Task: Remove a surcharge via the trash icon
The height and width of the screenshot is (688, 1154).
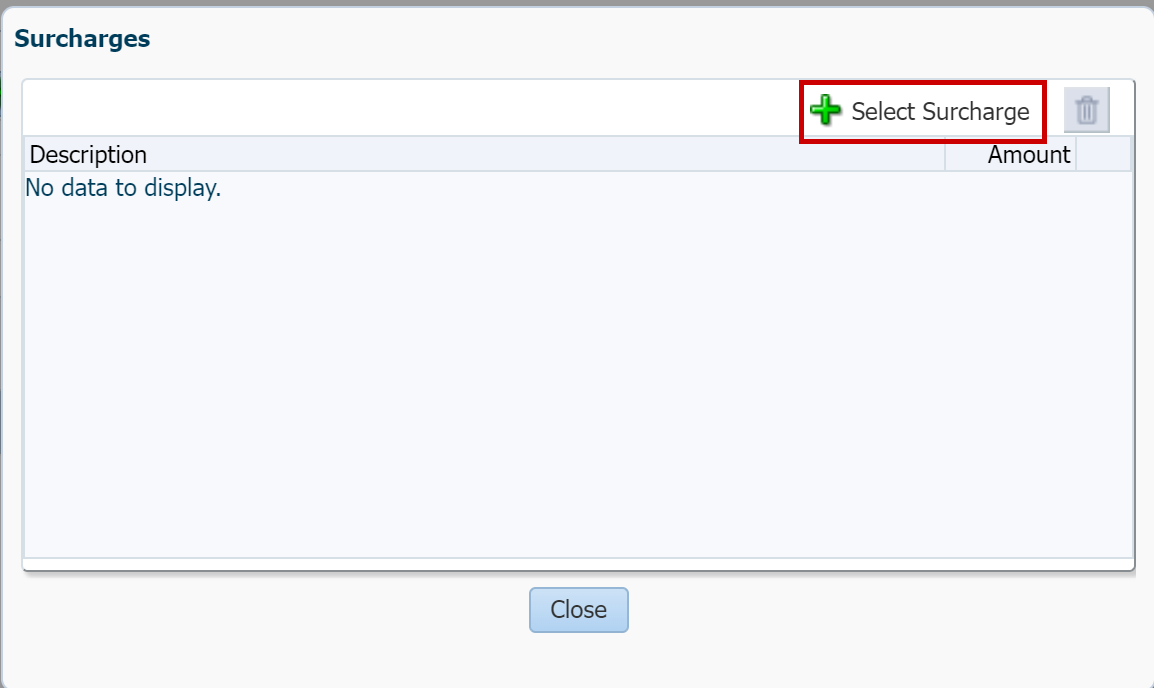Action: (x=1086, y=110)
